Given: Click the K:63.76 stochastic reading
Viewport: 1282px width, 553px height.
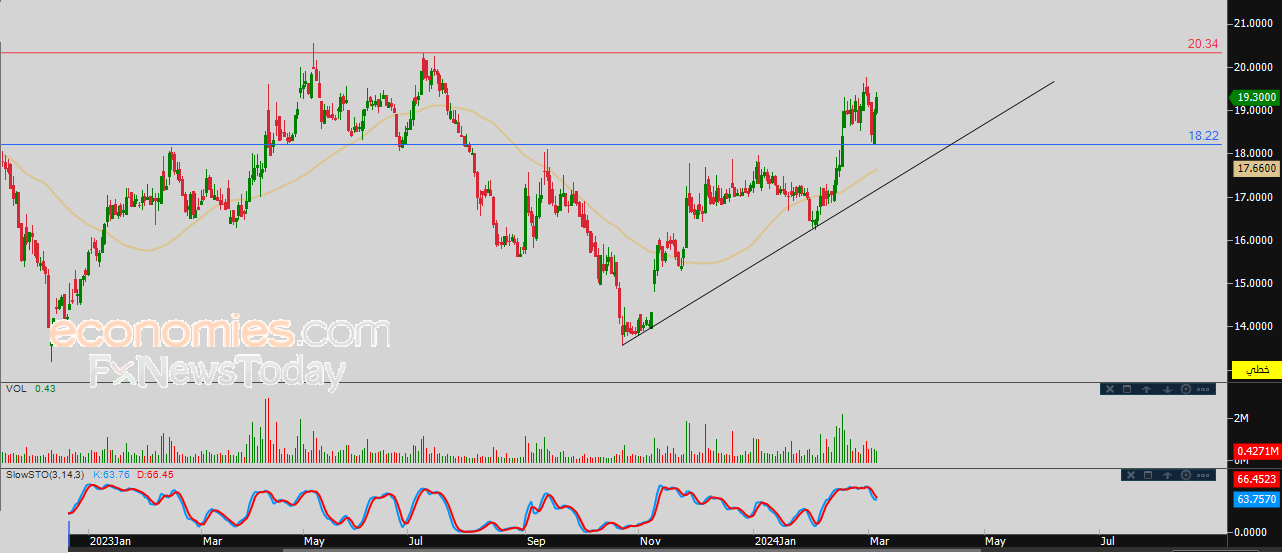Looking at the screenshot, I should coord(110,474).
